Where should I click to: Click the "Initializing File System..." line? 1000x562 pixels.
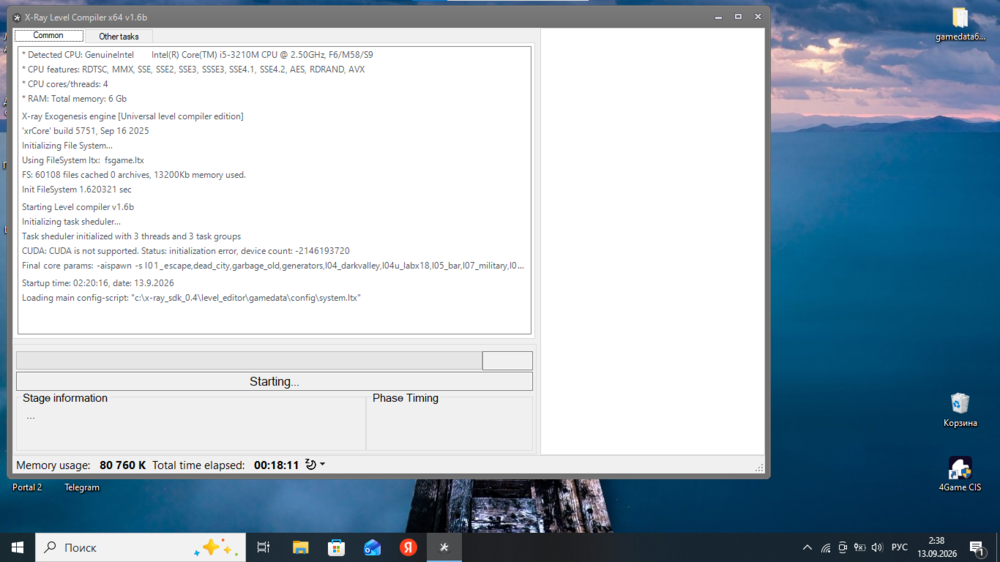tap(67, 145)
